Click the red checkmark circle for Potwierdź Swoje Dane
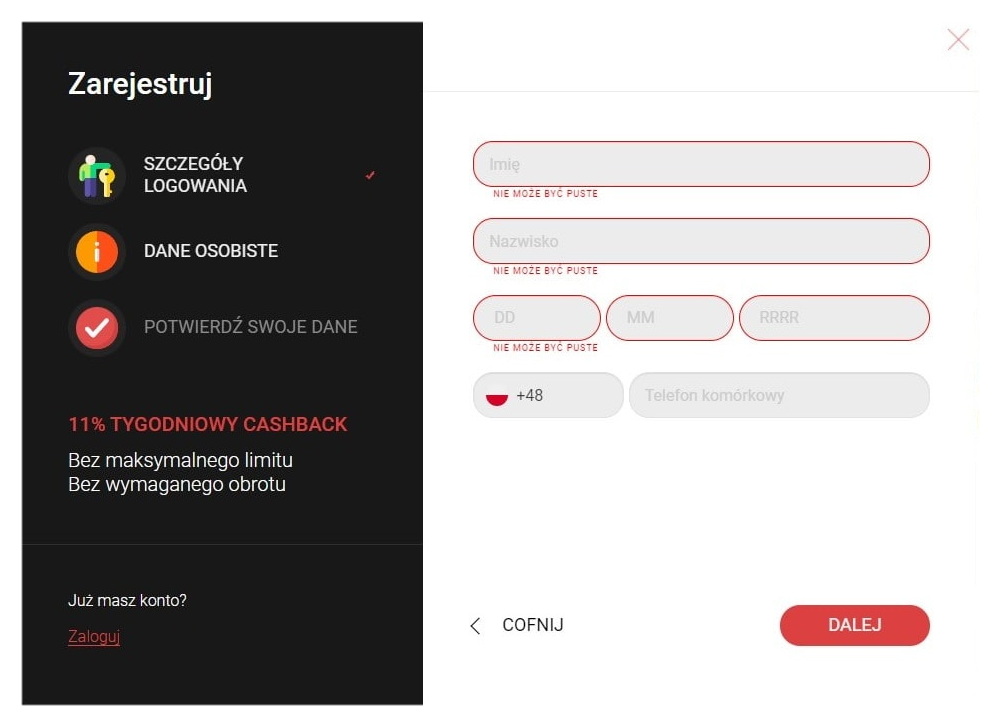This screenshot has height=727, width=1001. (x=95, y=327)
